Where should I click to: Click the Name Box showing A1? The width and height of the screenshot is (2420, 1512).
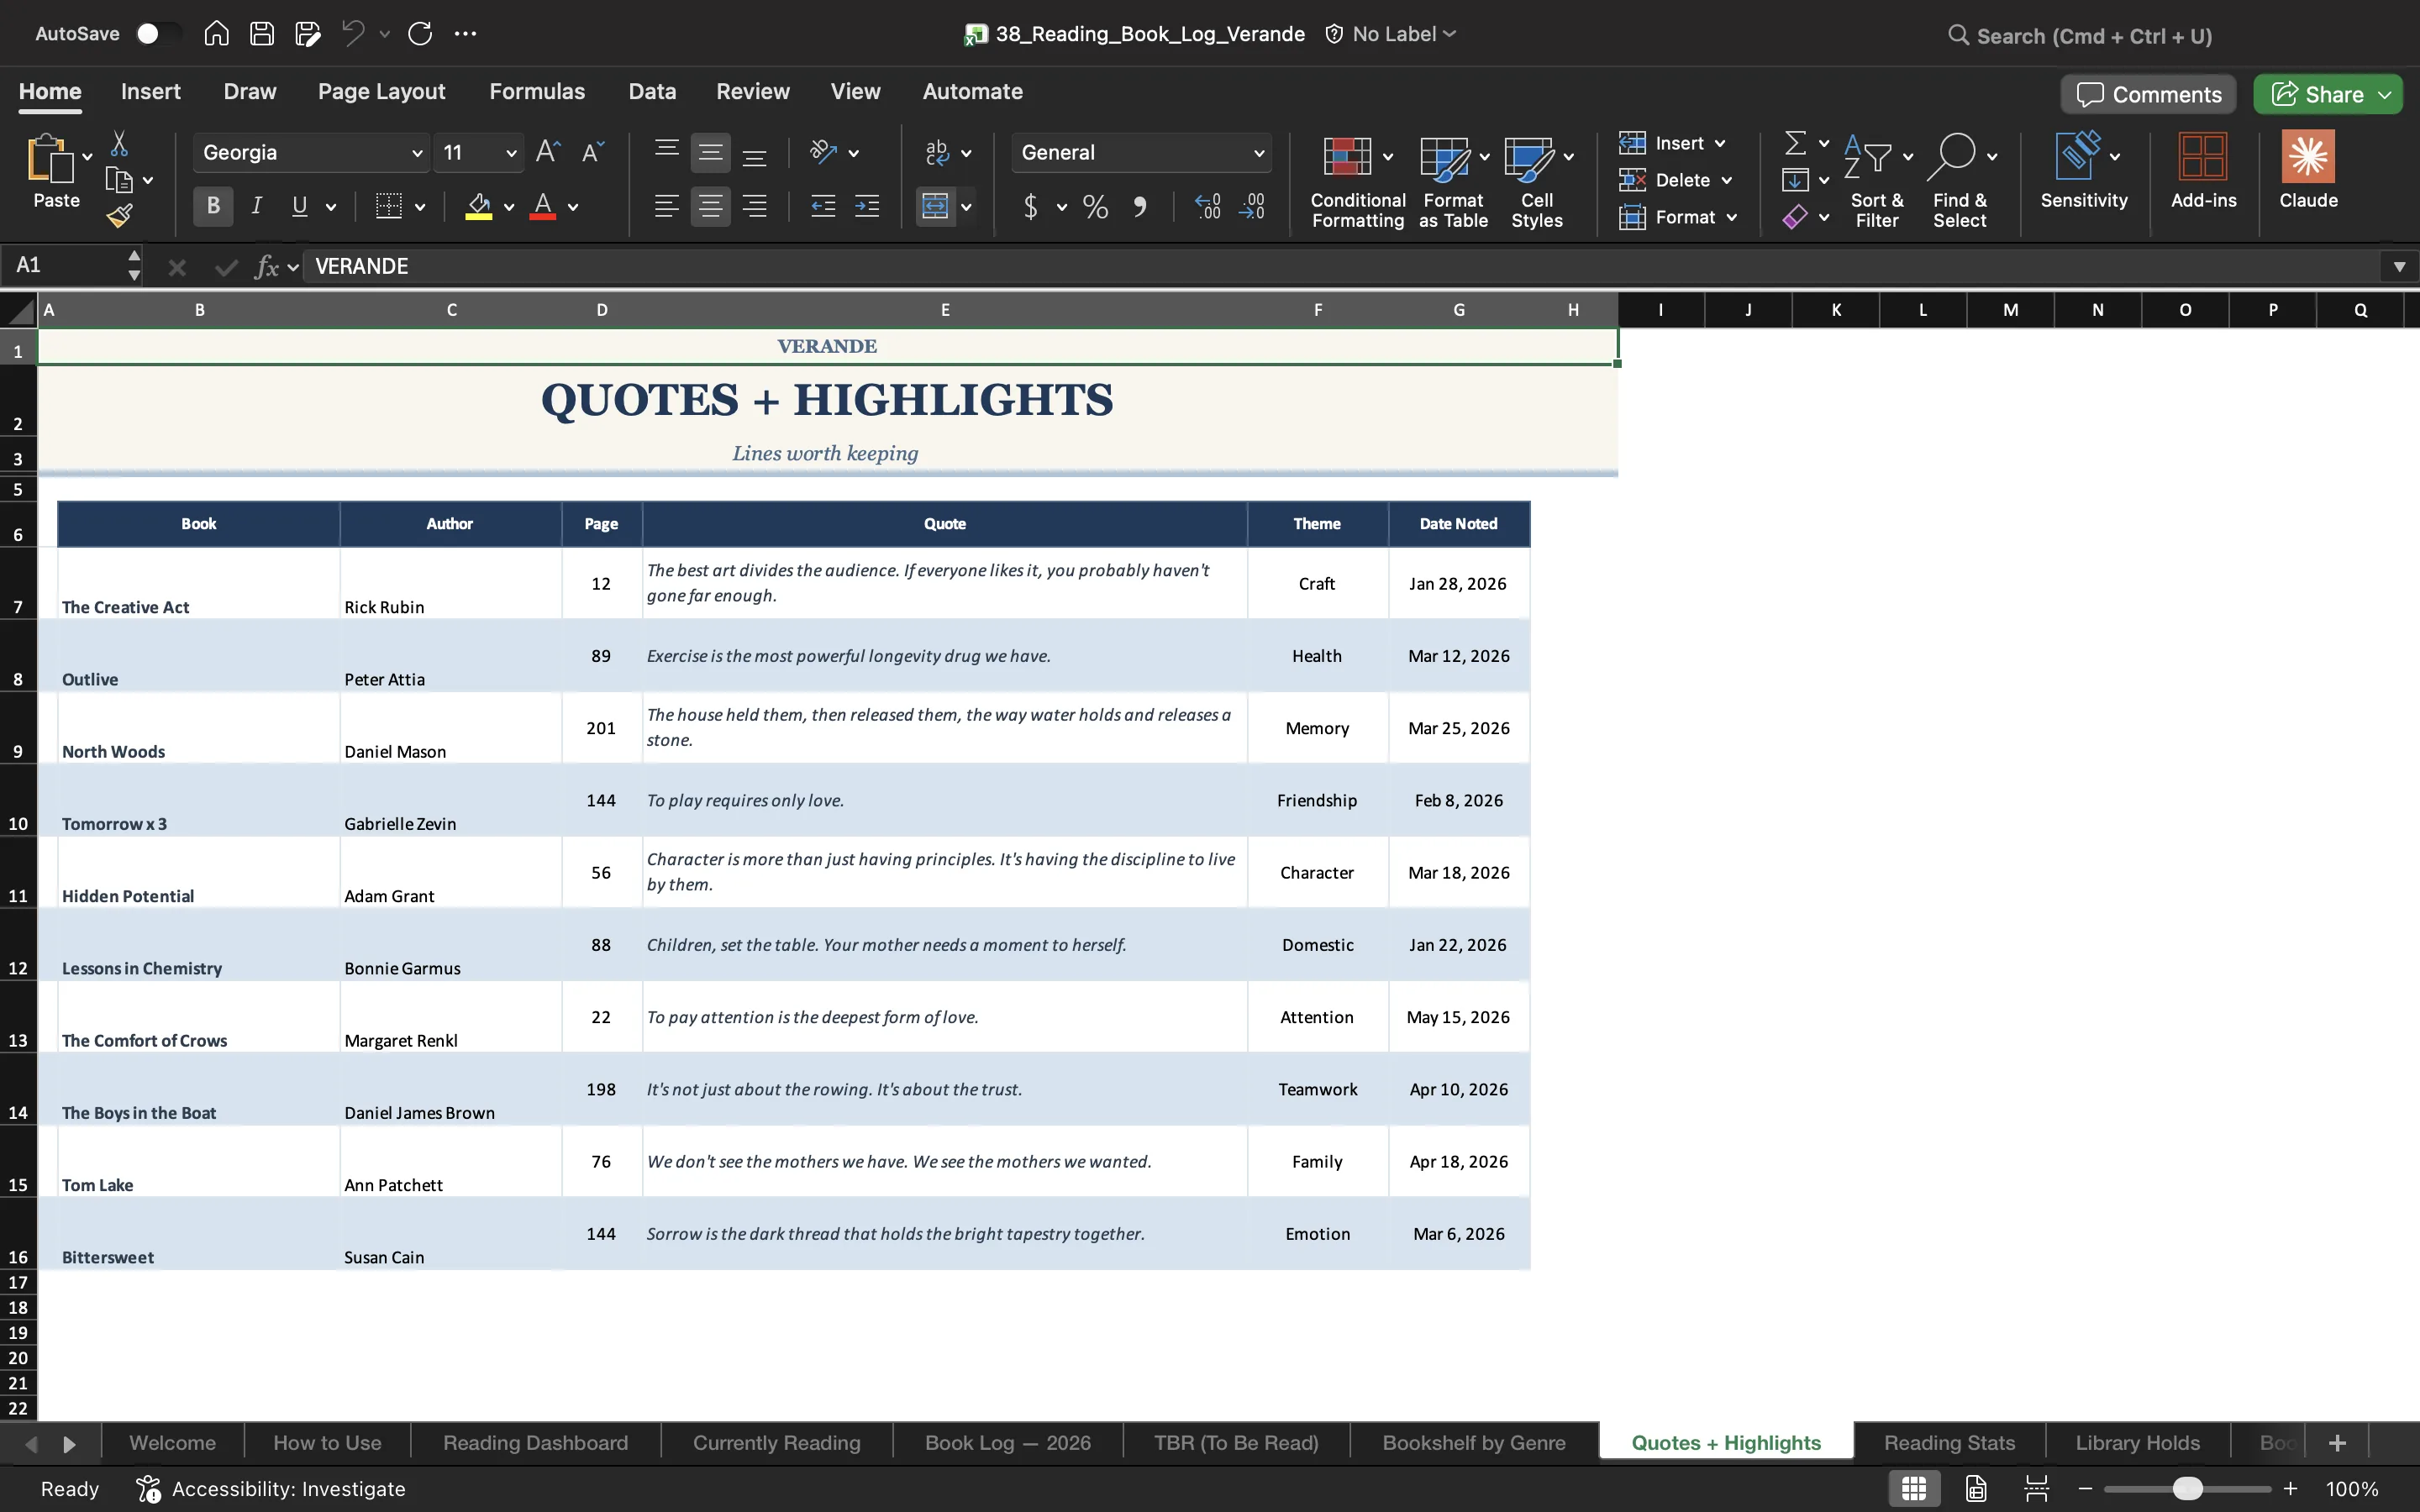coord(66,266)
